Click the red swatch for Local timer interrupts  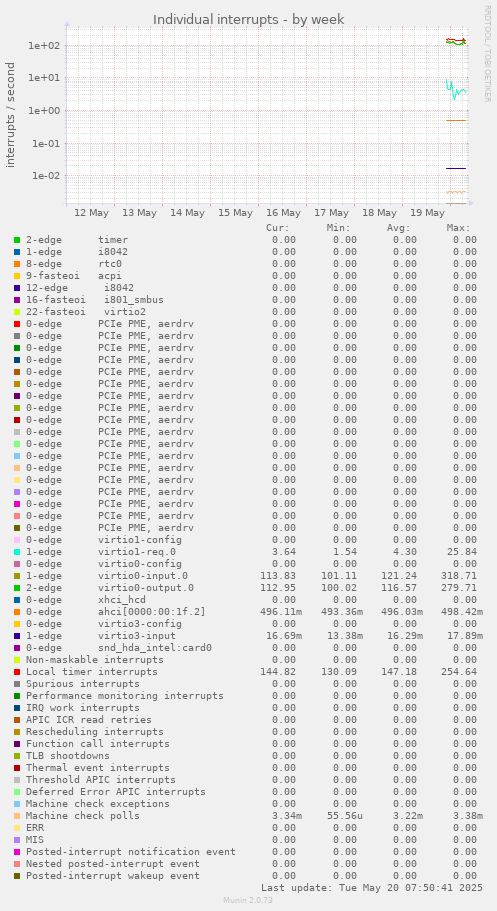[17, 672]
